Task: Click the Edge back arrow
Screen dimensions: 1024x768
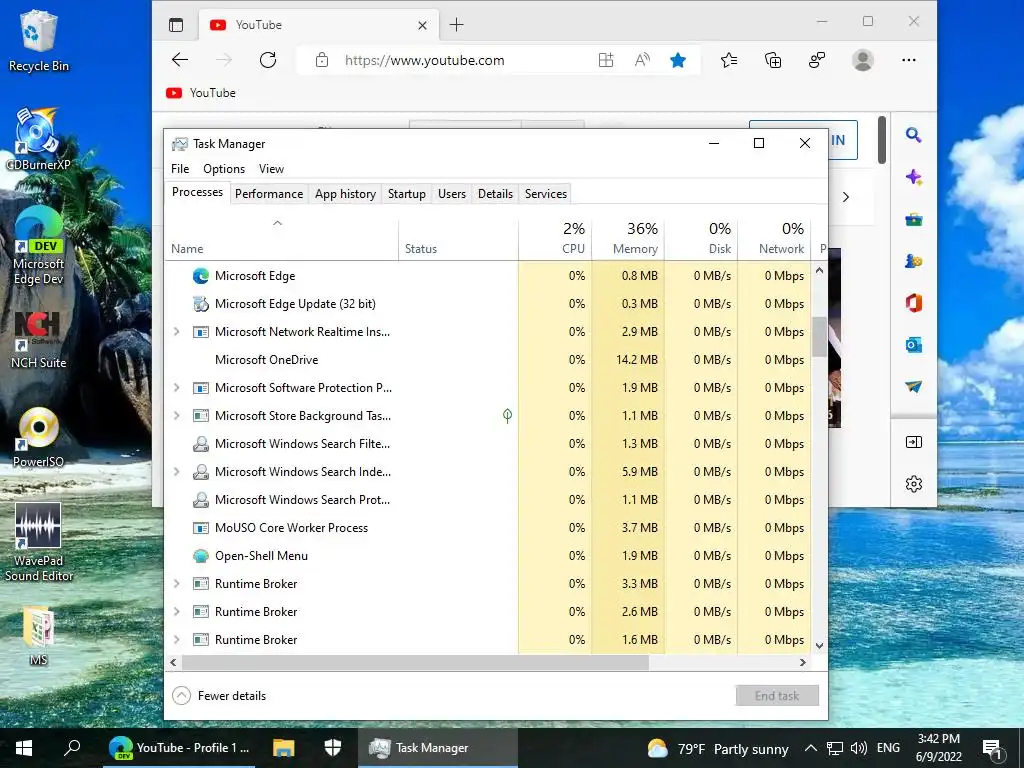Action: pos(180,60)
